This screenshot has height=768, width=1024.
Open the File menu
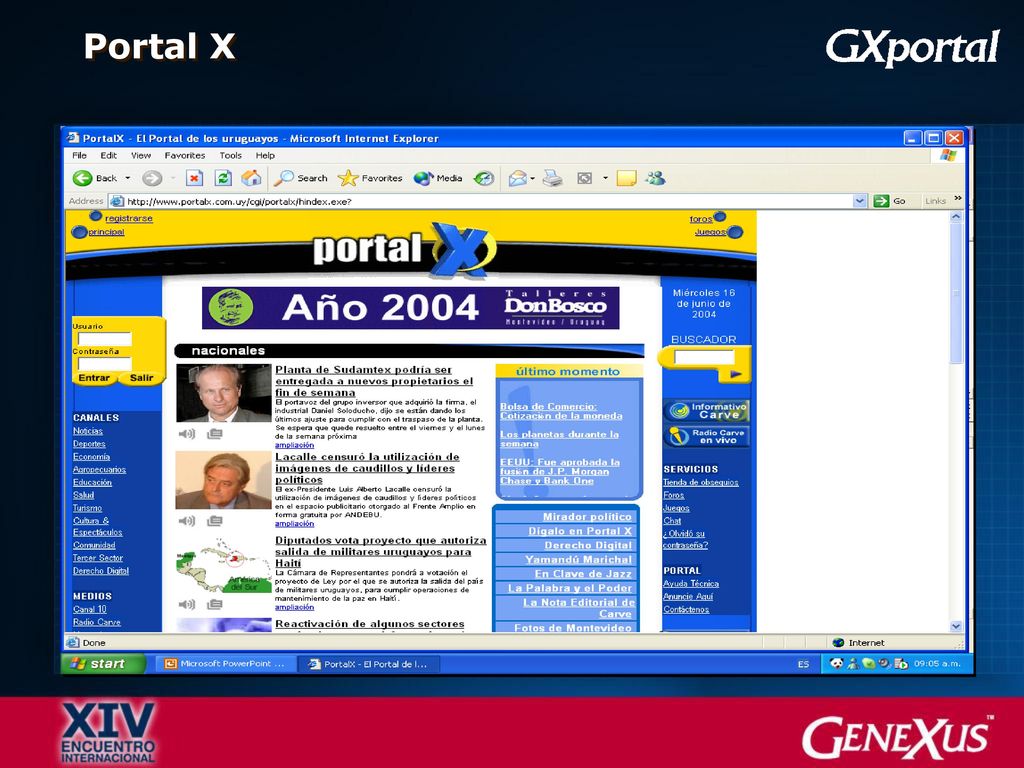[x=79, y=155]
